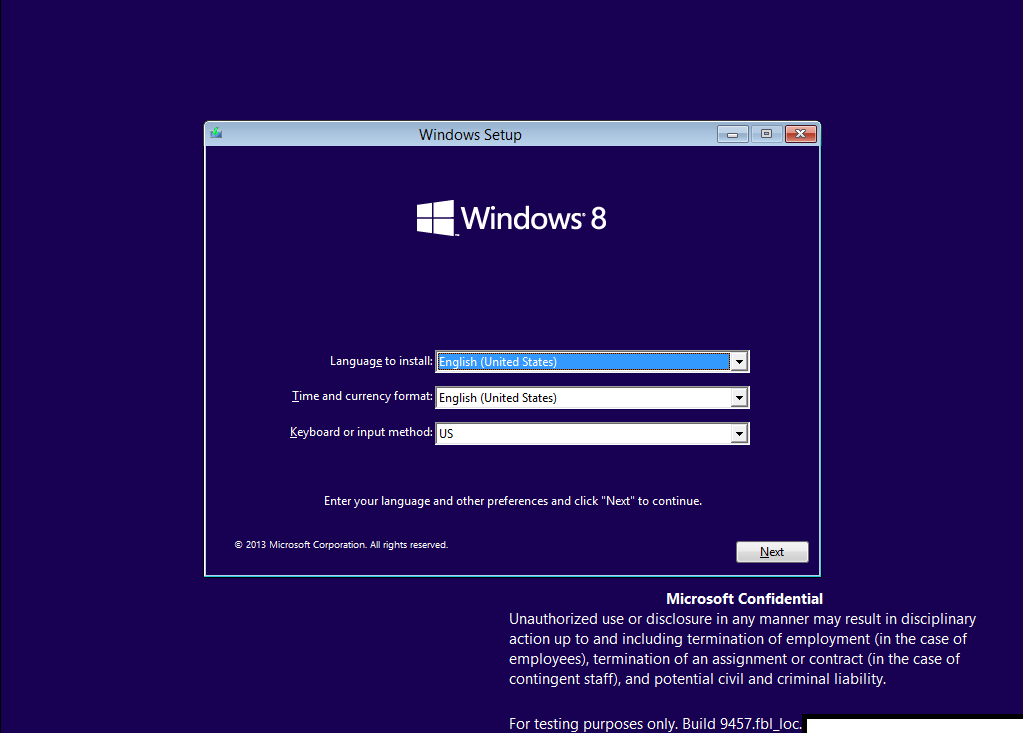Open the Language to install dropdown arrow

pyautogui.click(x=739, y=362)
